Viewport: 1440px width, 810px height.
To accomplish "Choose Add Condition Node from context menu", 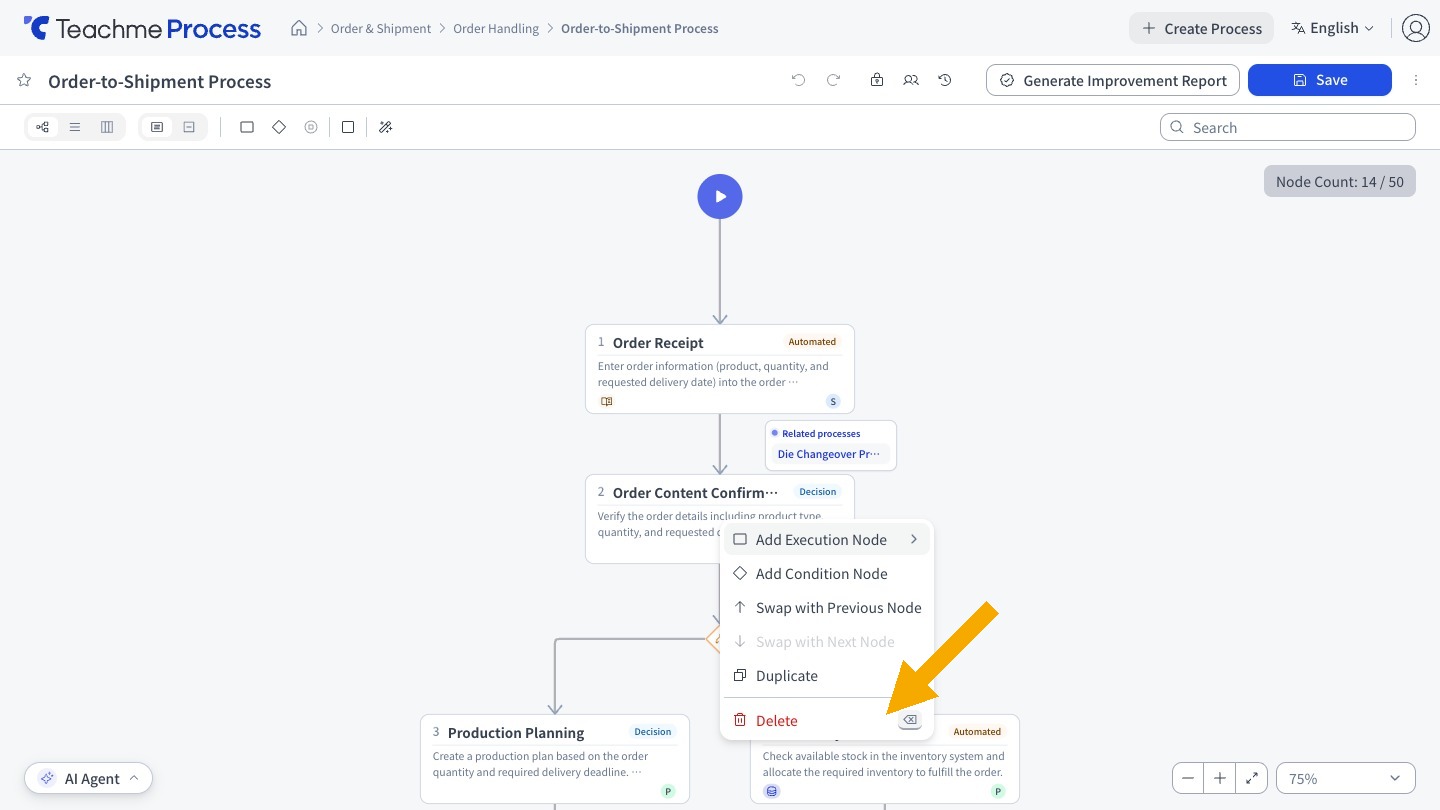I will click(x=827, y=574).
